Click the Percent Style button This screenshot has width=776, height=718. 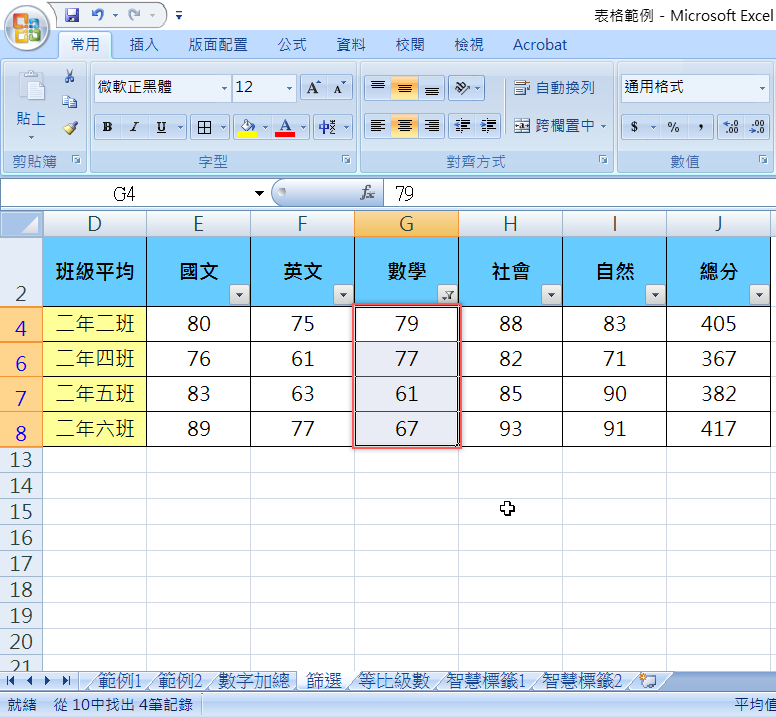click(673, 127)
